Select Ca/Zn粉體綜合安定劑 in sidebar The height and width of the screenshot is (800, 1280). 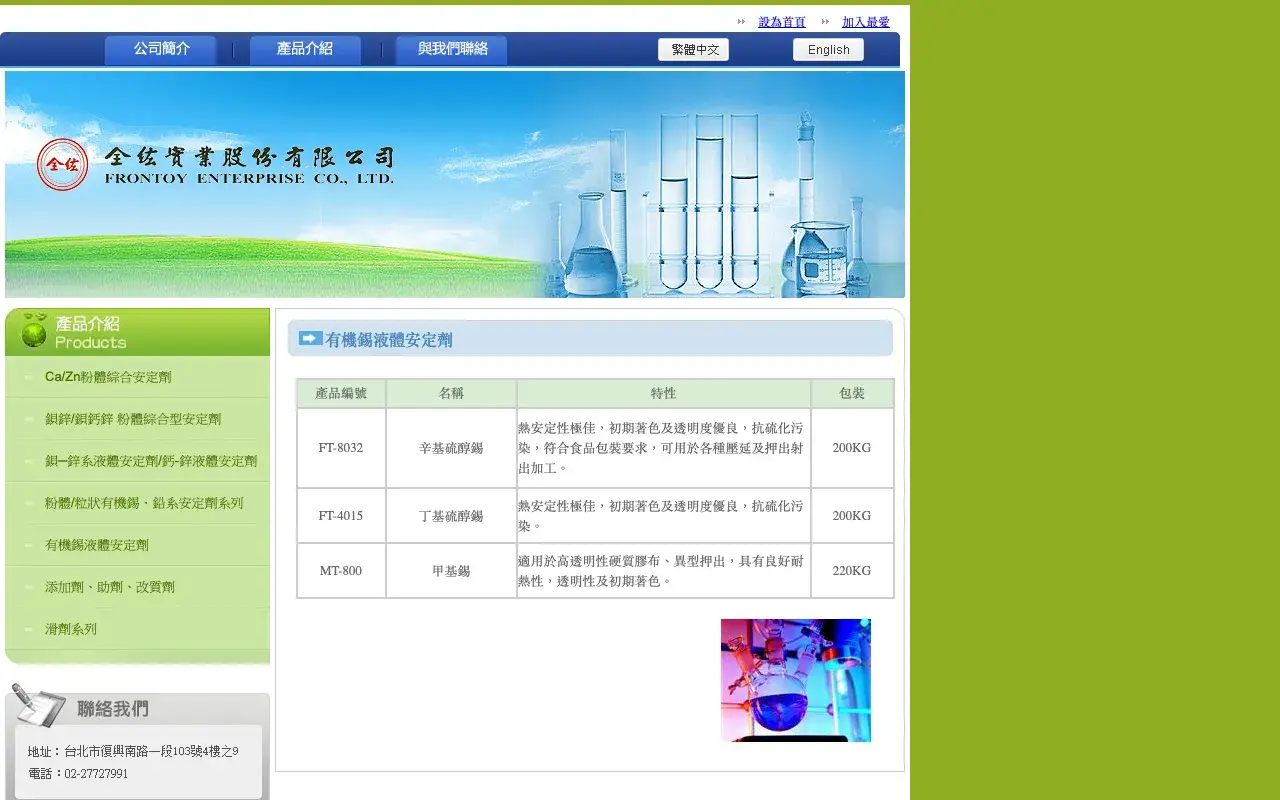pos(108,377)
